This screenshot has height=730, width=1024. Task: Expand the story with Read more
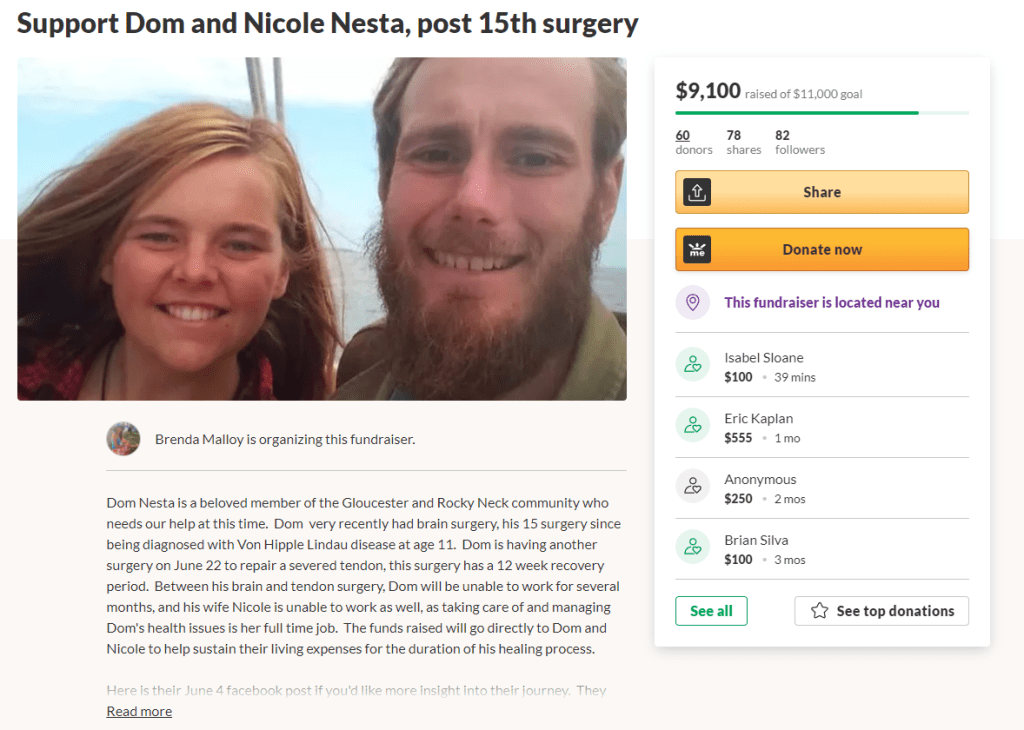coord(139,711)
